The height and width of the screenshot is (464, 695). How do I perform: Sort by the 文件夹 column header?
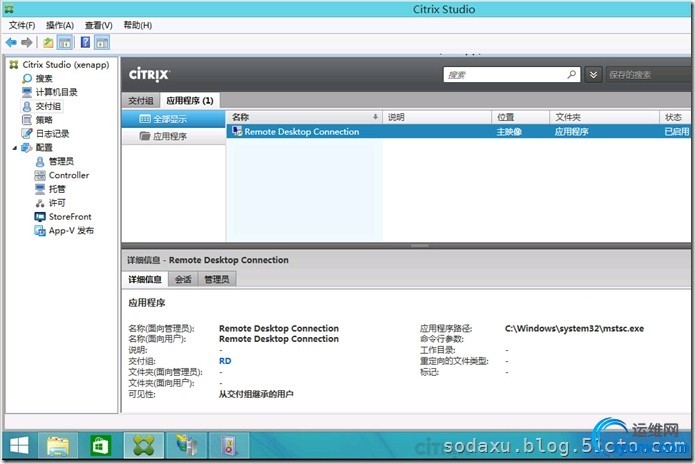[x=605, y=117]
